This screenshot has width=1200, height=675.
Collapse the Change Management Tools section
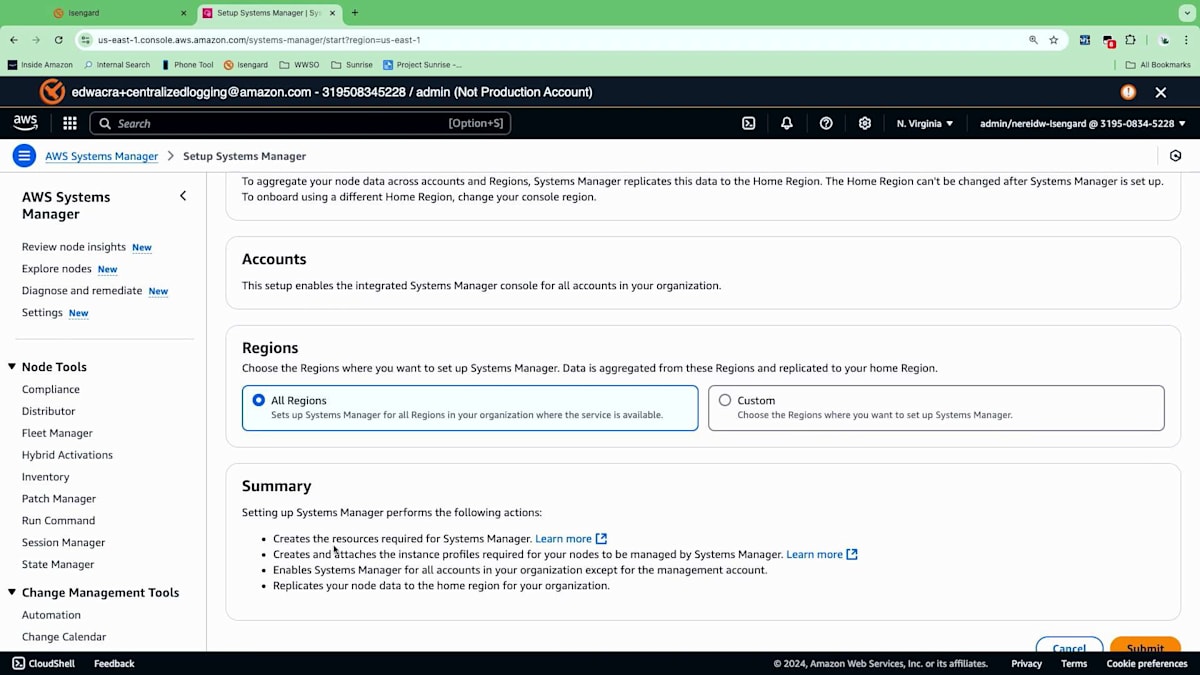(x=12, y=592)
